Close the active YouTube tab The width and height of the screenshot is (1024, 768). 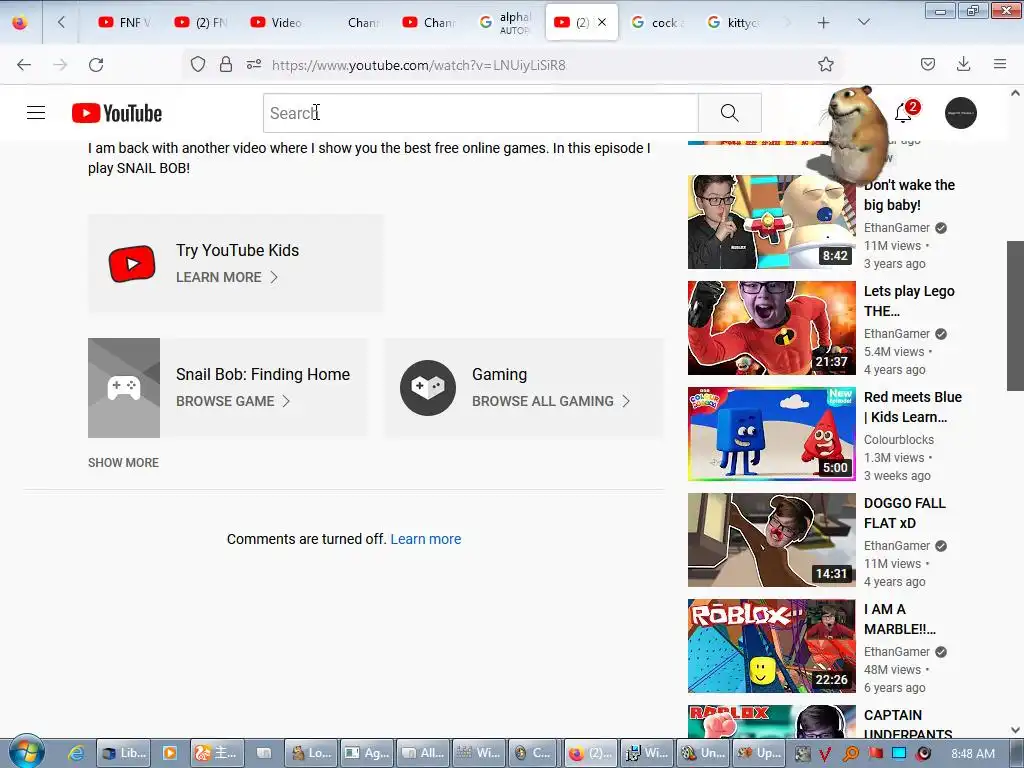tap(602, 22)
